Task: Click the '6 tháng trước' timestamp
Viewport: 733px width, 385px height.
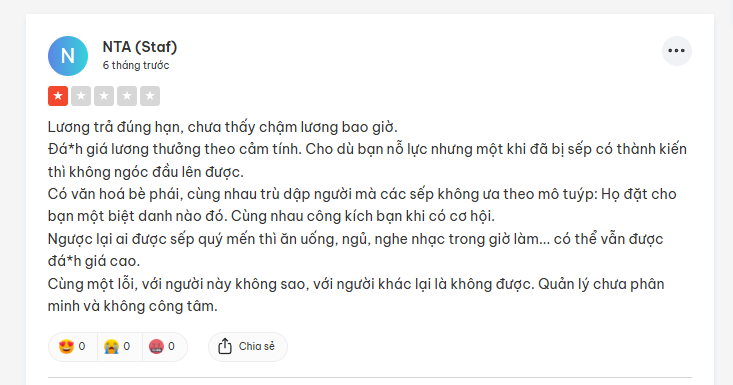Action: pyautogui.click(x=136, y=65)
